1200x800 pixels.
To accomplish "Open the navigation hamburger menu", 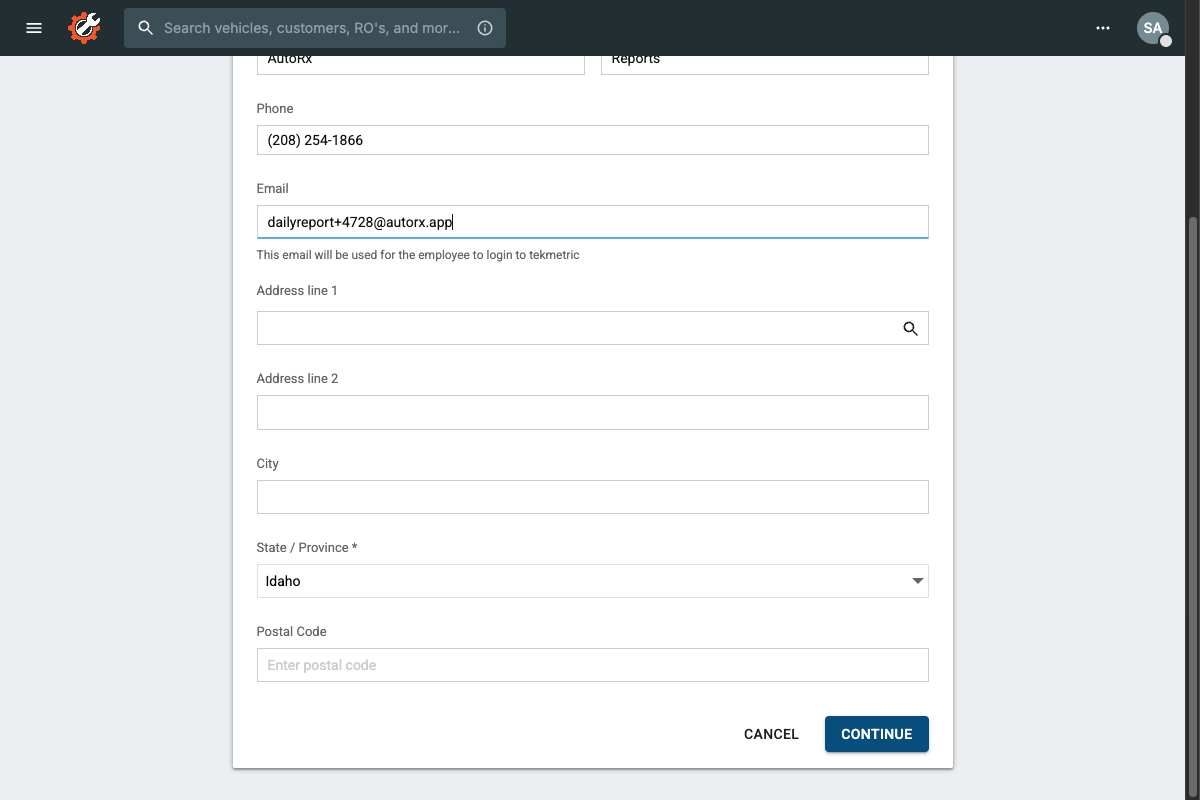I will [33, 27].
